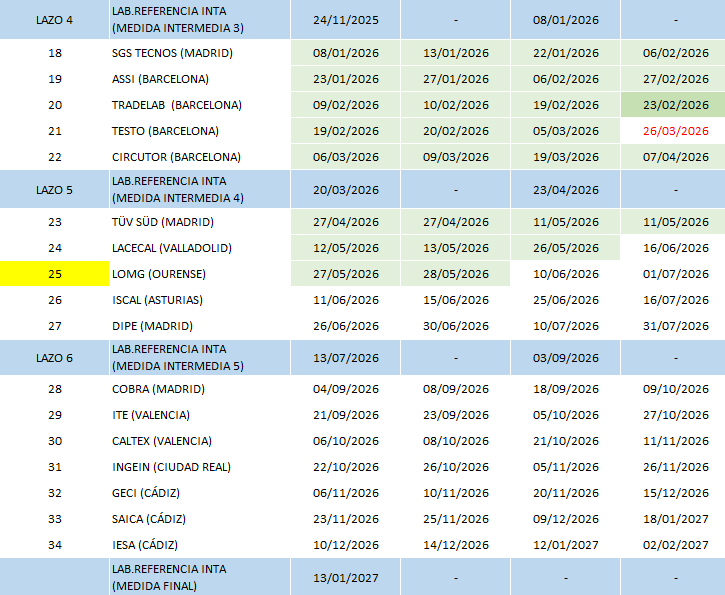
Task: Select the TRADELAB (BARCELONA) row label
Action: (199, 105)
